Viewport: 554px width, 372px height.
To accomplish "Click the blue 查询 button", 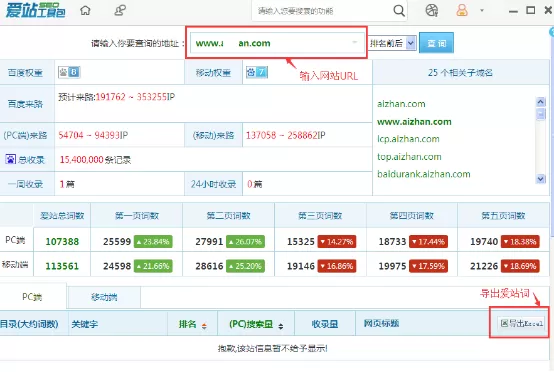I will (x=436, y=43).
